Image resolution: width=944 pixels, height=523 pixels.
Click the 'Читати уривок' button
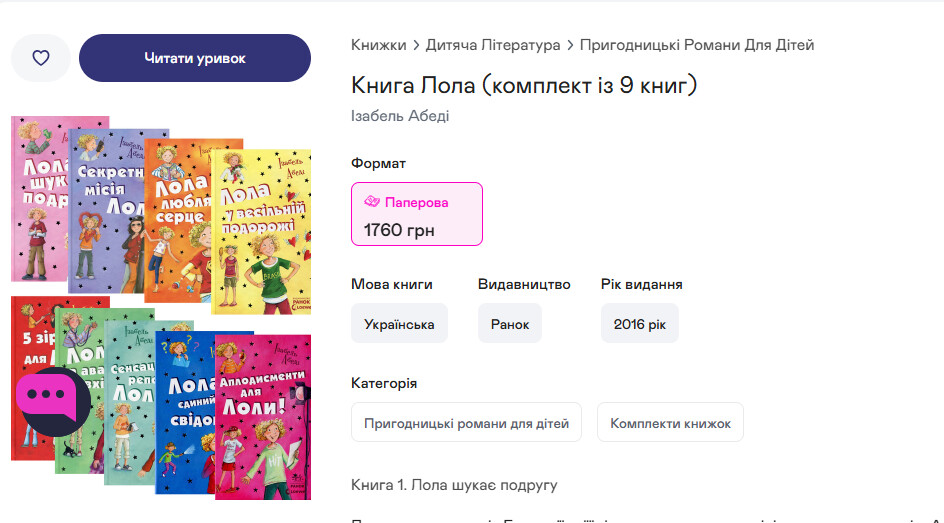tap(195, 58)
